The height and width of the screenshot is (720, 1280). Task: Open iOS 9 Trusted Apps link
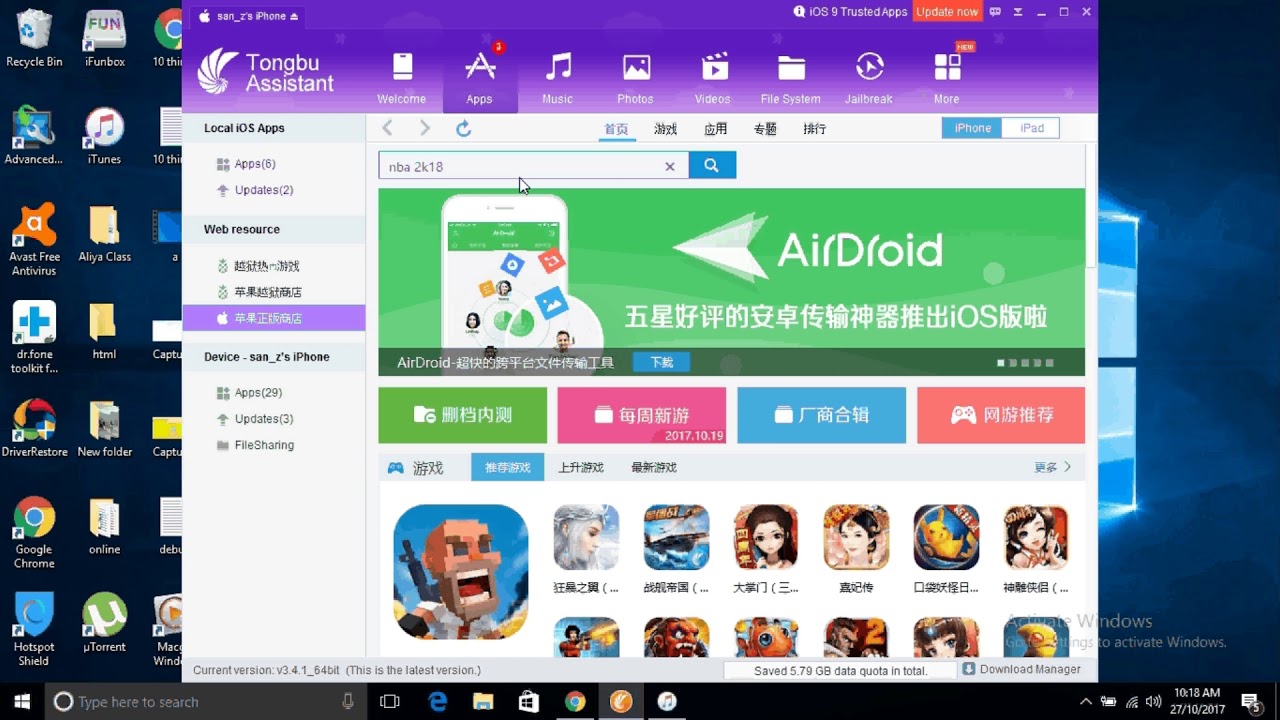[x=851, y=12]
